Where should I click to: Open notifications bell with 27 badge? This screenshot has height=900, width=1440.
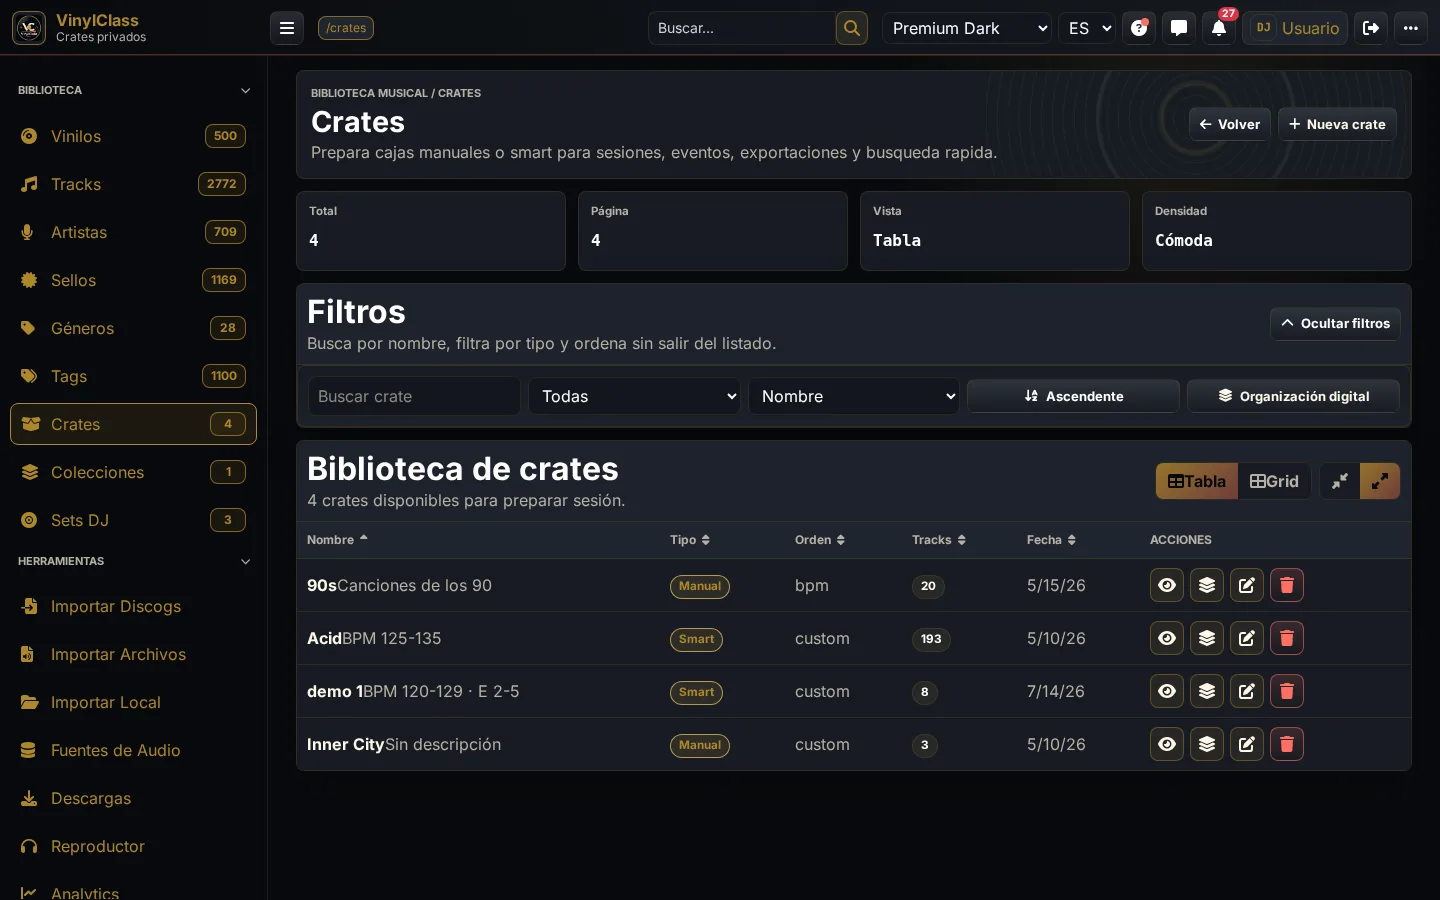point(1219,28)
